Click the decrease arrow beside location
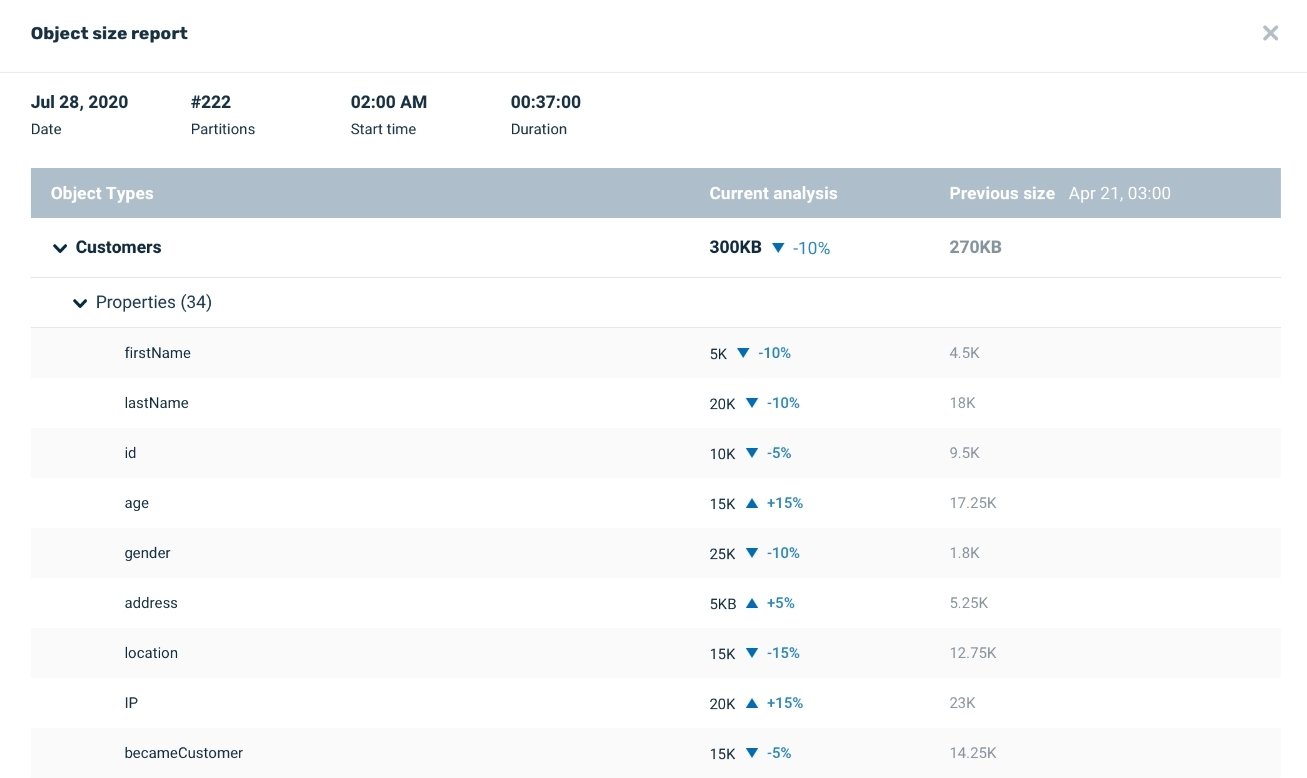Image resolution: width=1307 pixels, height=778 pixels. (751, 653)
